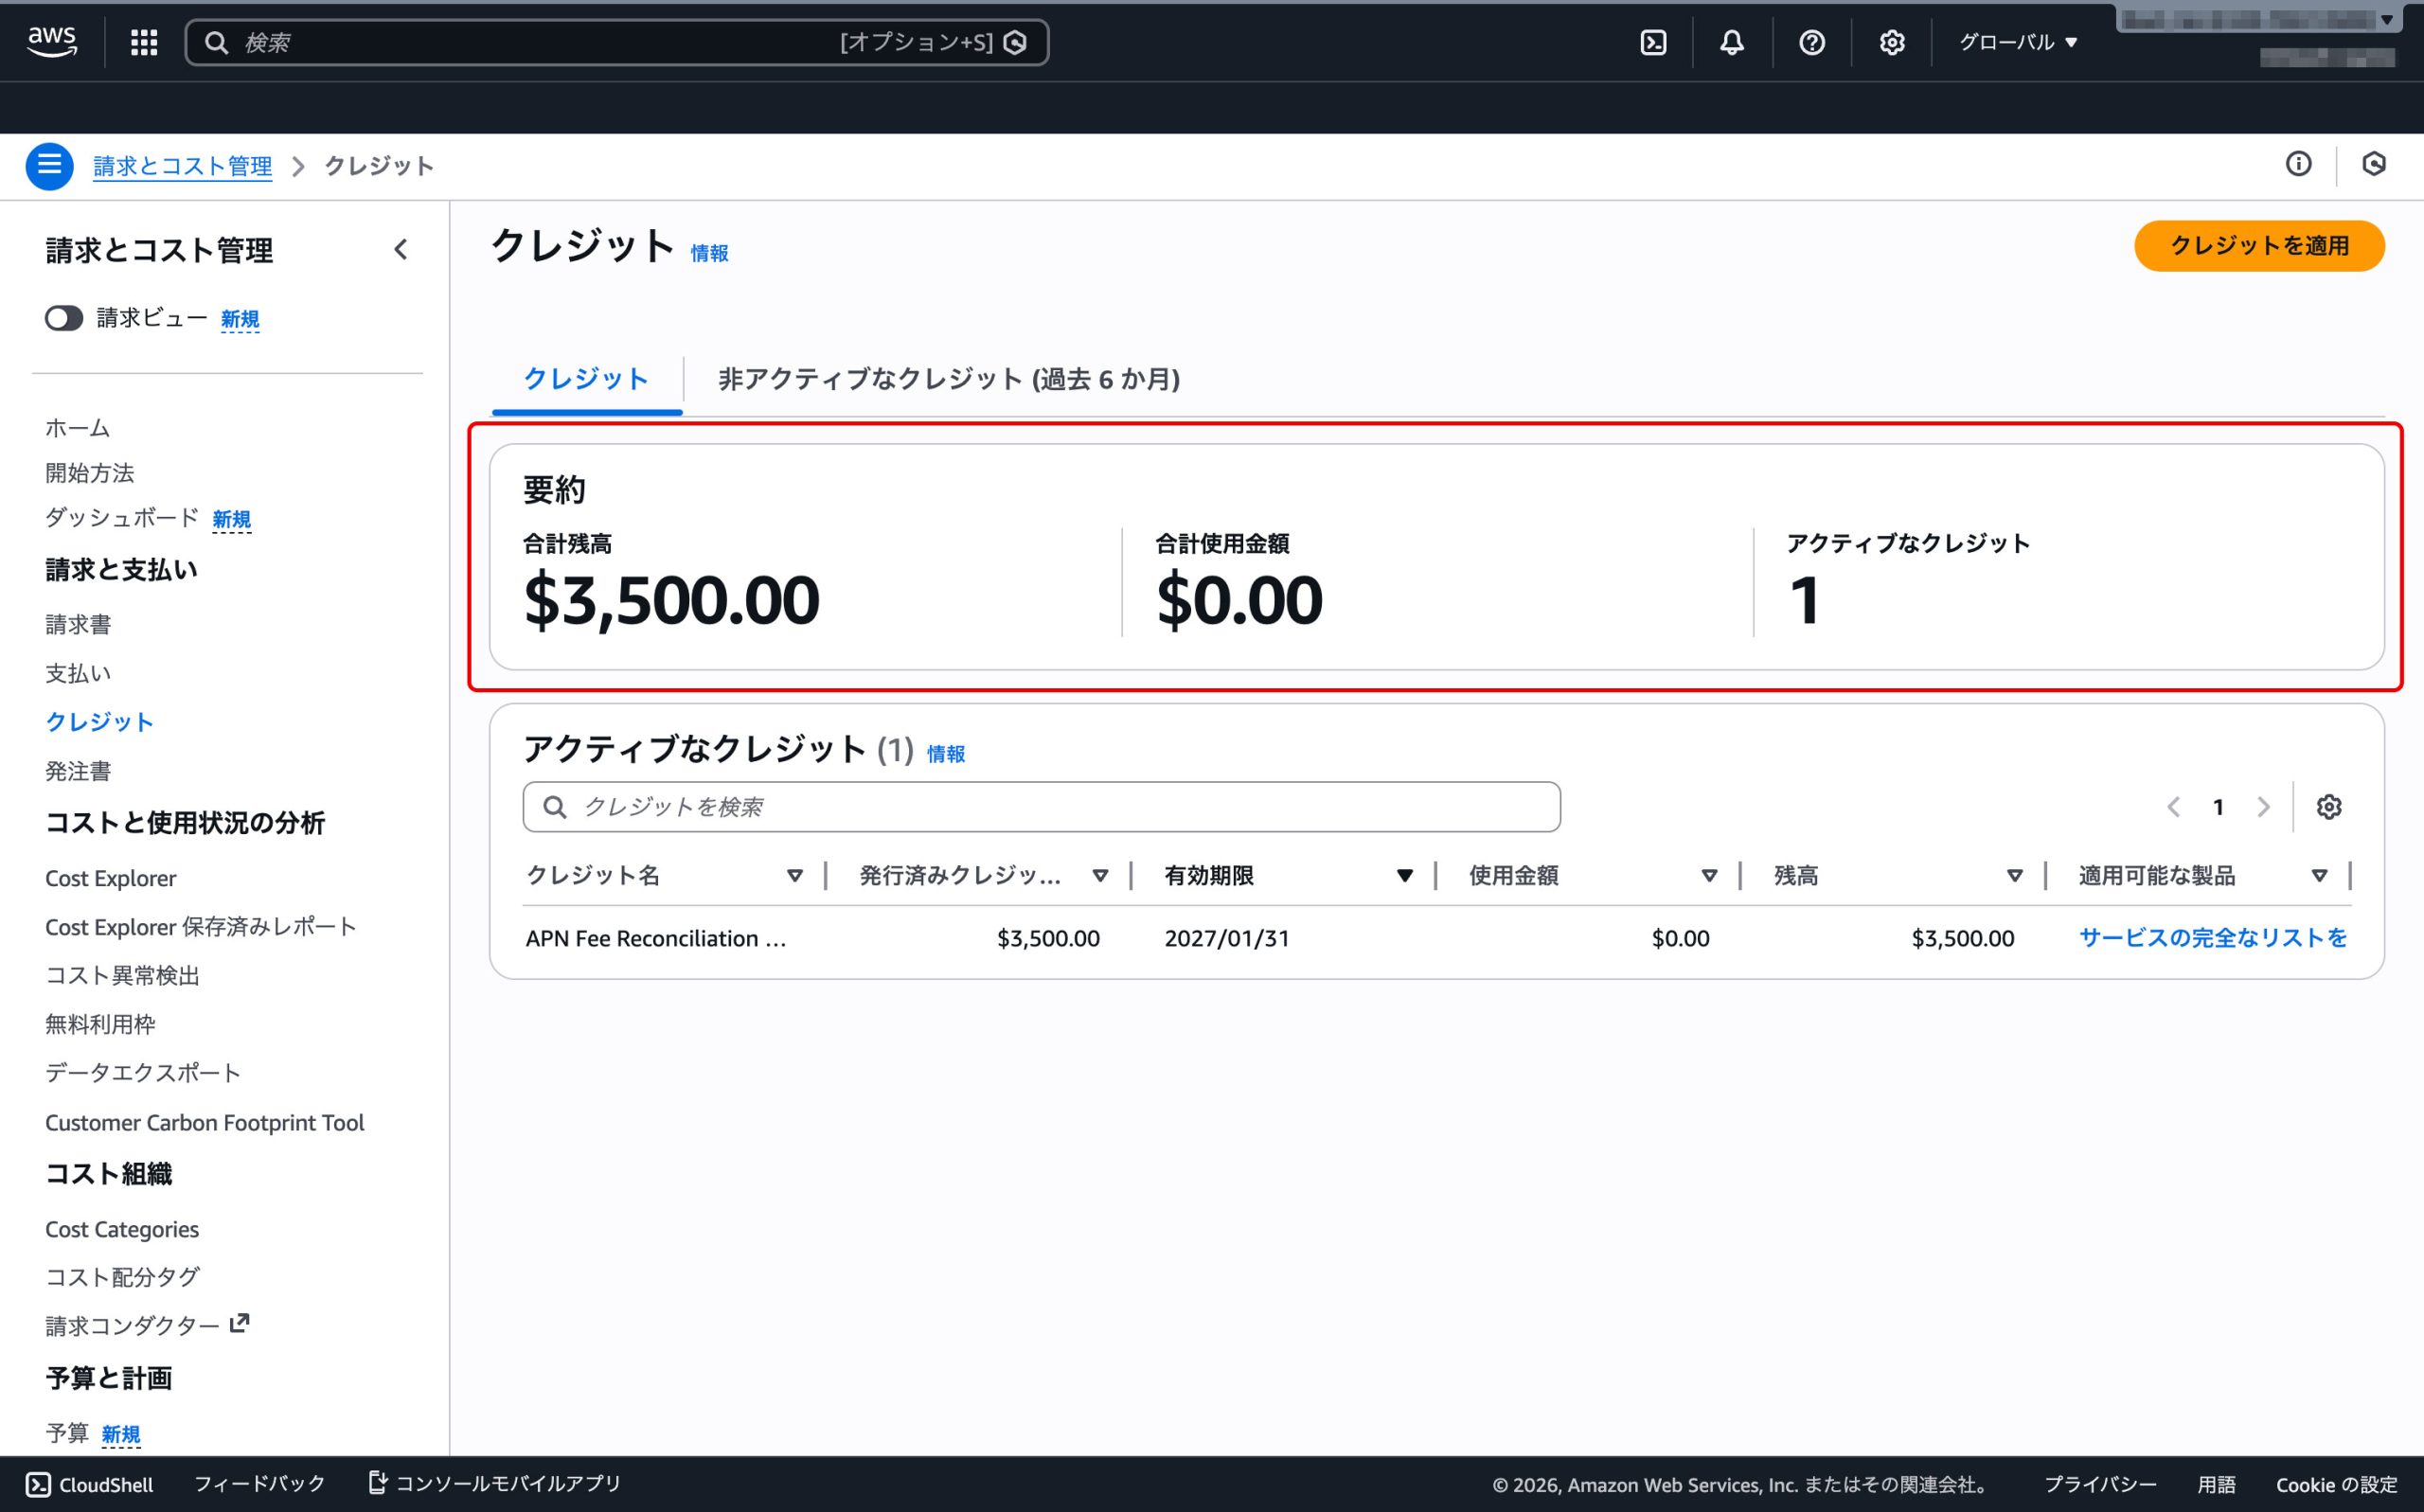Open サービスの完全なリスト link
2424x1512 pixels.
[2212, 938]
